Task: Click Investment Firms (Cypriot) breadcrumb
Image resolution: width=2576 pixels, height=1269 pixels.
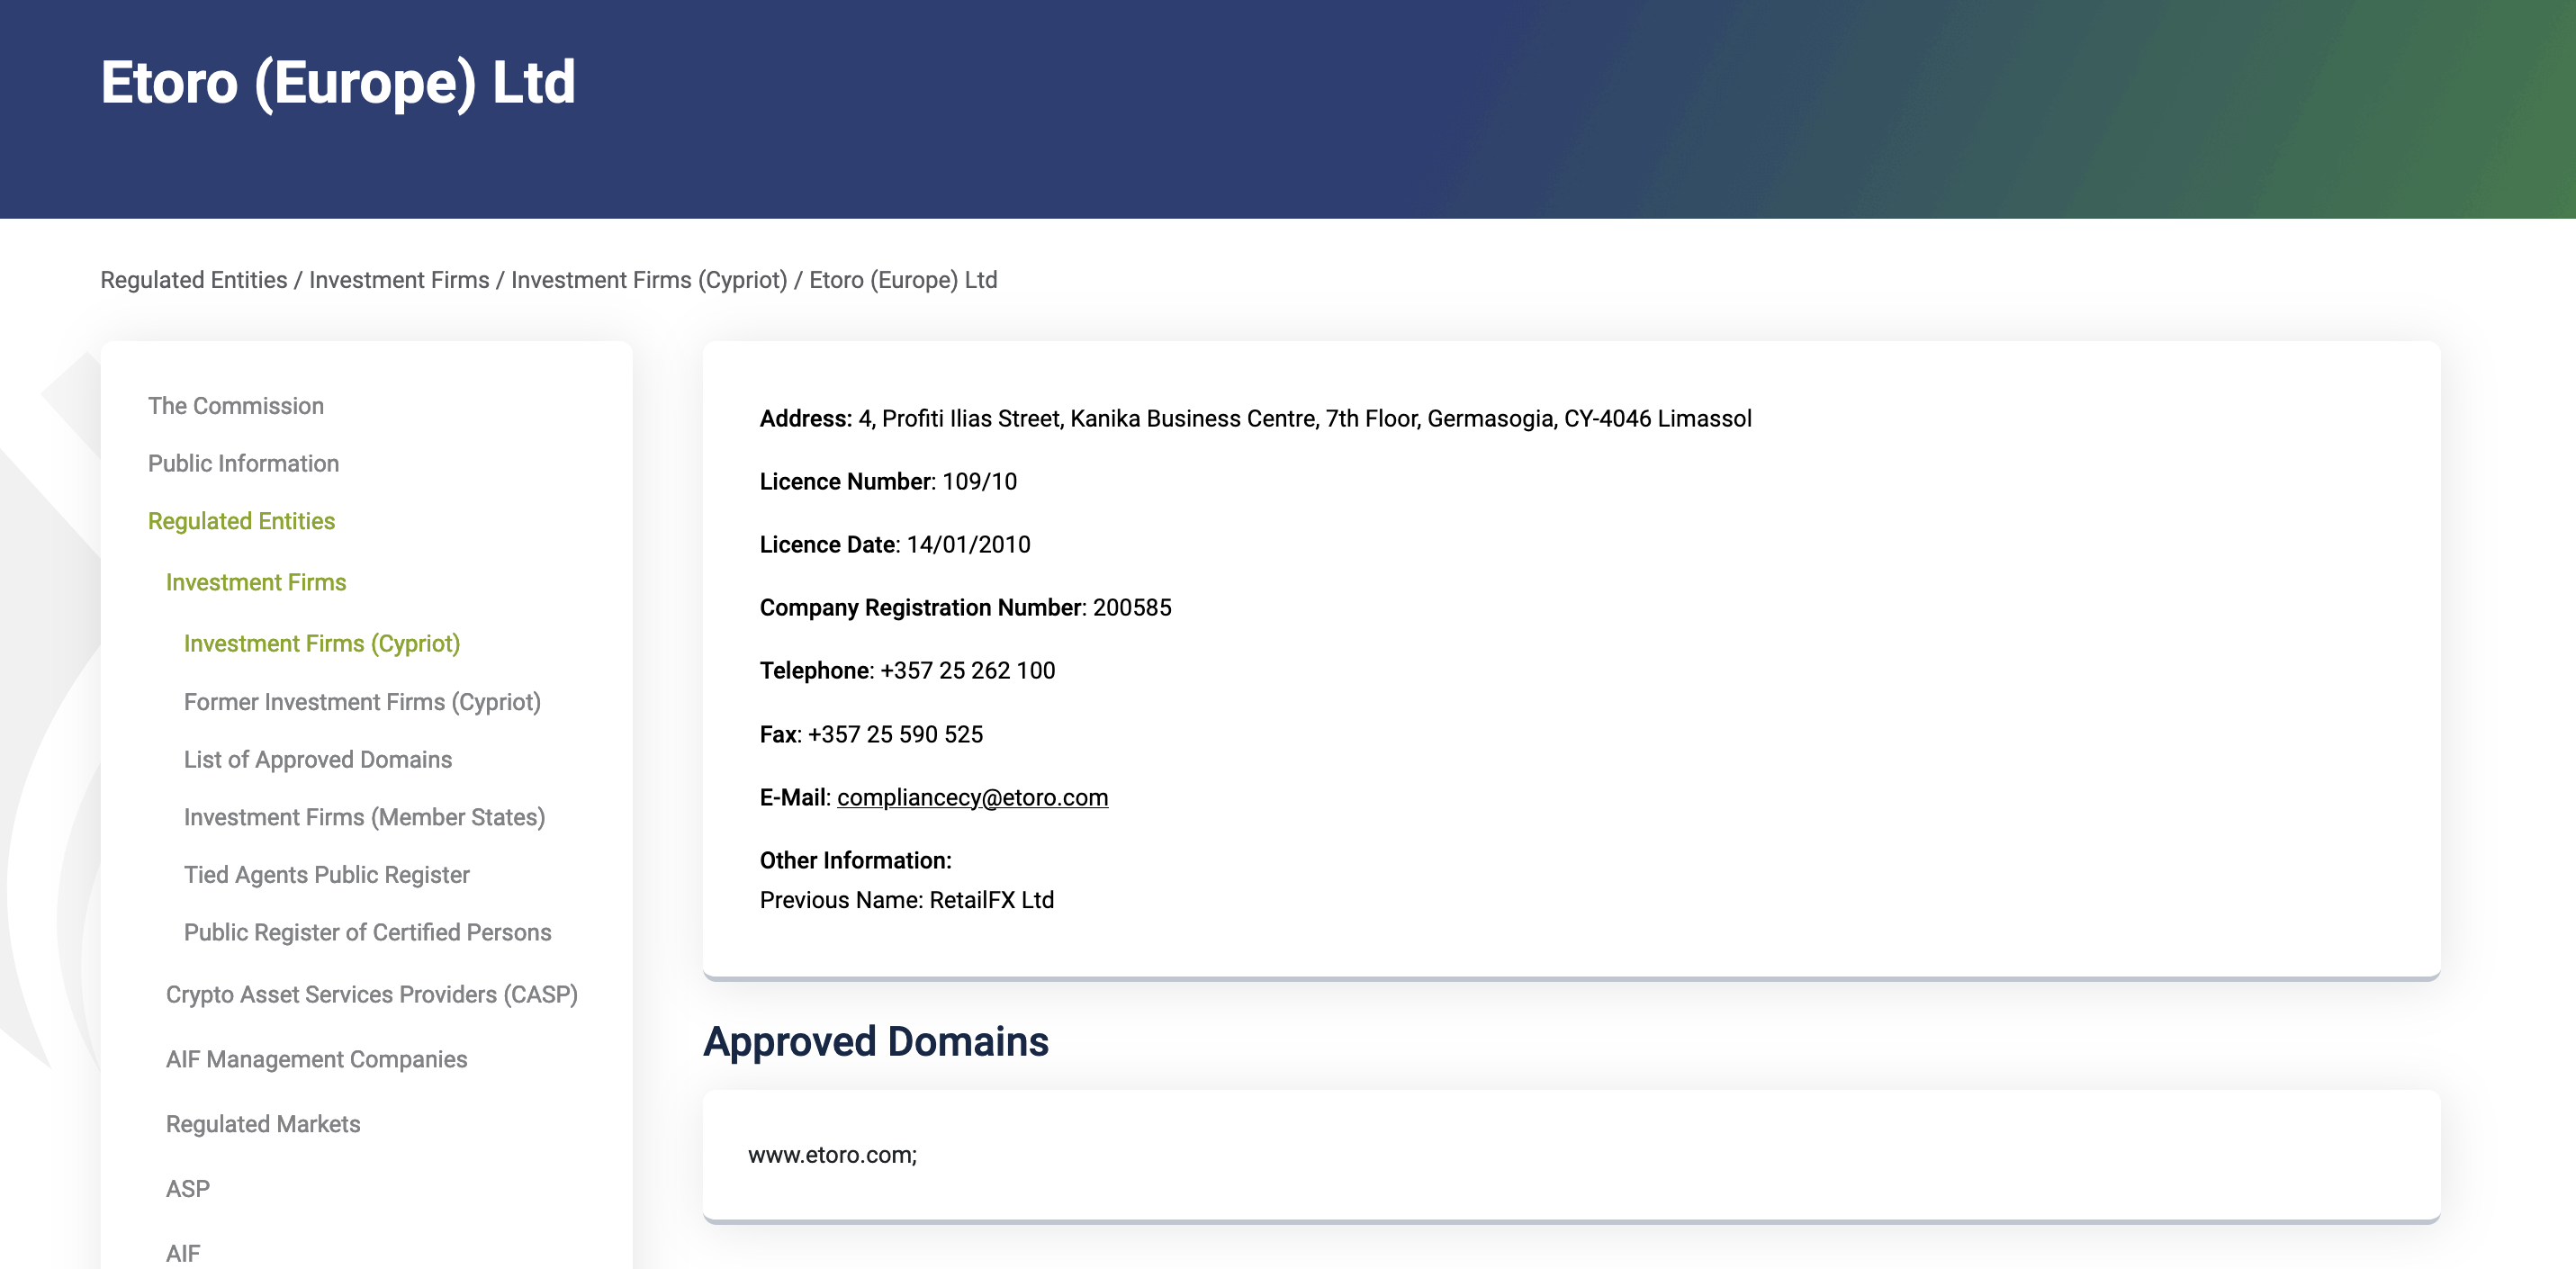Action: [x=648, y=280]
